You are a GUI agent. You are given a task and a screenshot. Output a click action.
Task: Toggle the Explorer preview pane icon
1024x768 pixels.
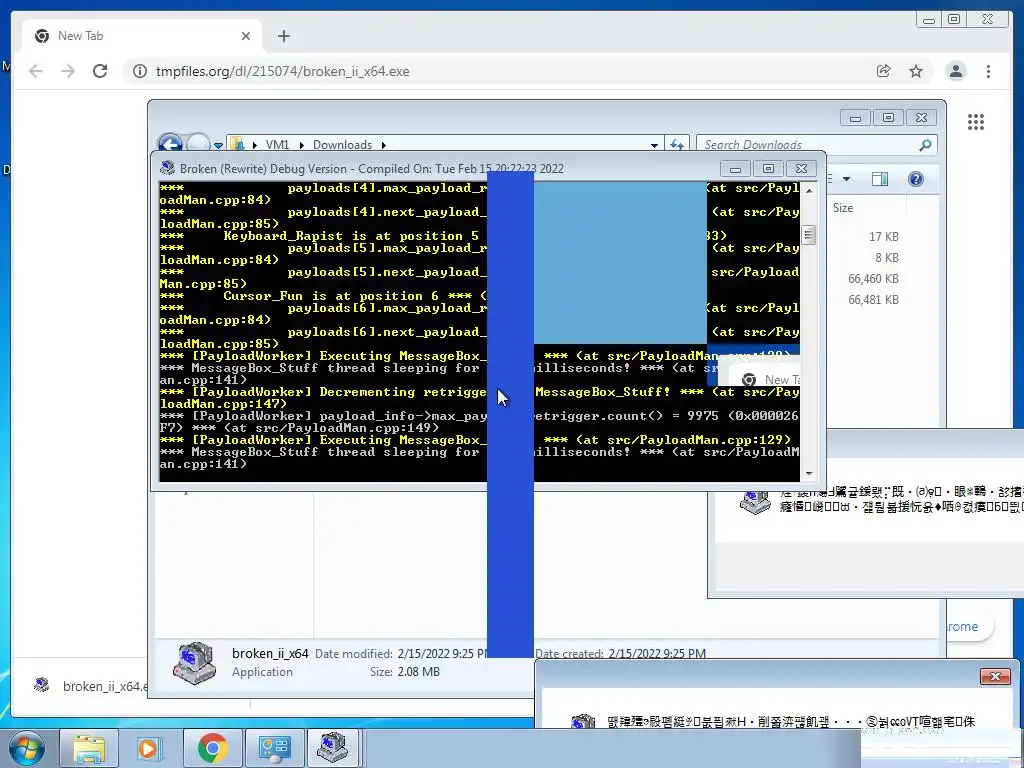pyautogui.click(x=880, y=179)
